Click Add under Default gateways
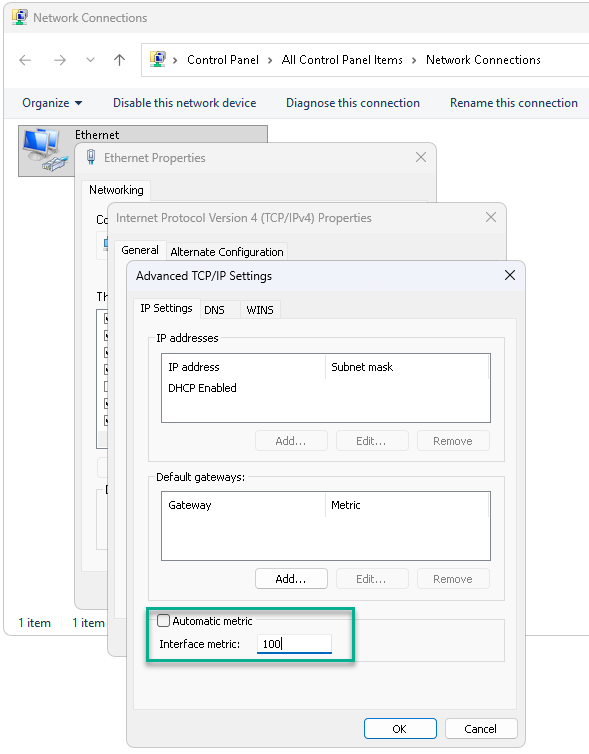589x754 pixels. pyautogui.click(x=291, y=578)
